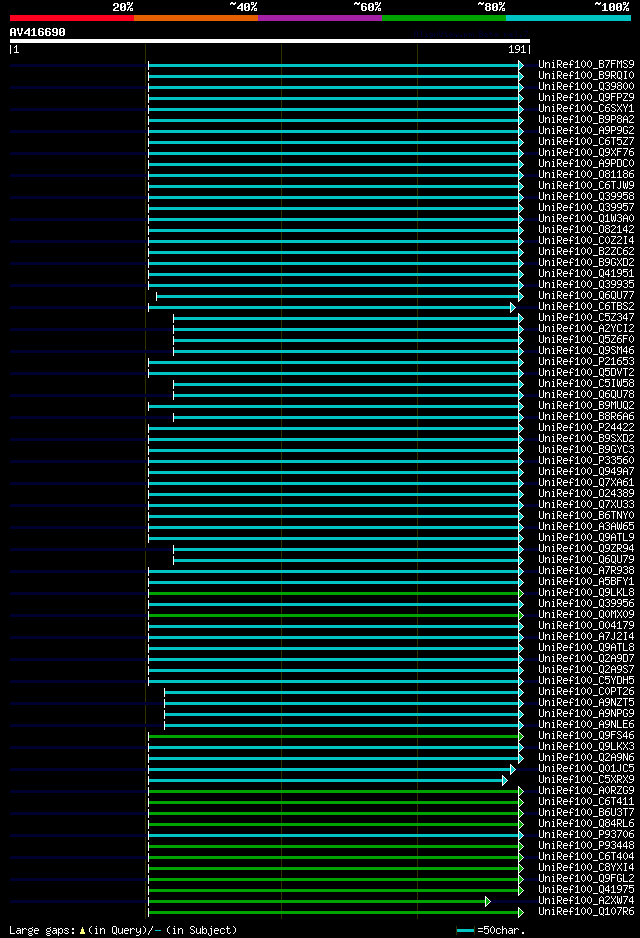Select the UniRef100_C6T411 label

586,802
